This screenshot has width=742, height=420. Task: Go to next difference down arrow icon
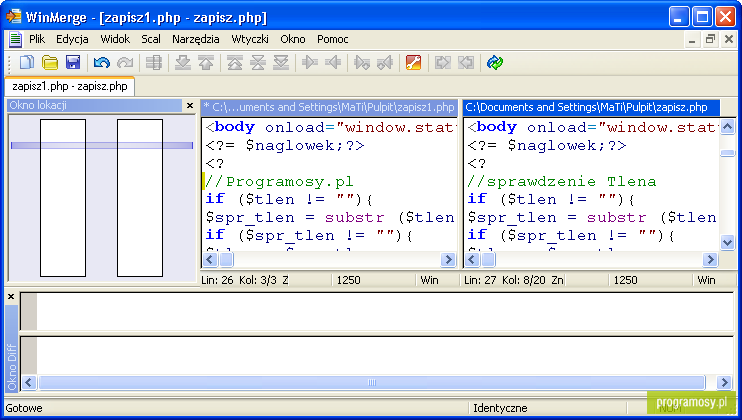(183, 62)
